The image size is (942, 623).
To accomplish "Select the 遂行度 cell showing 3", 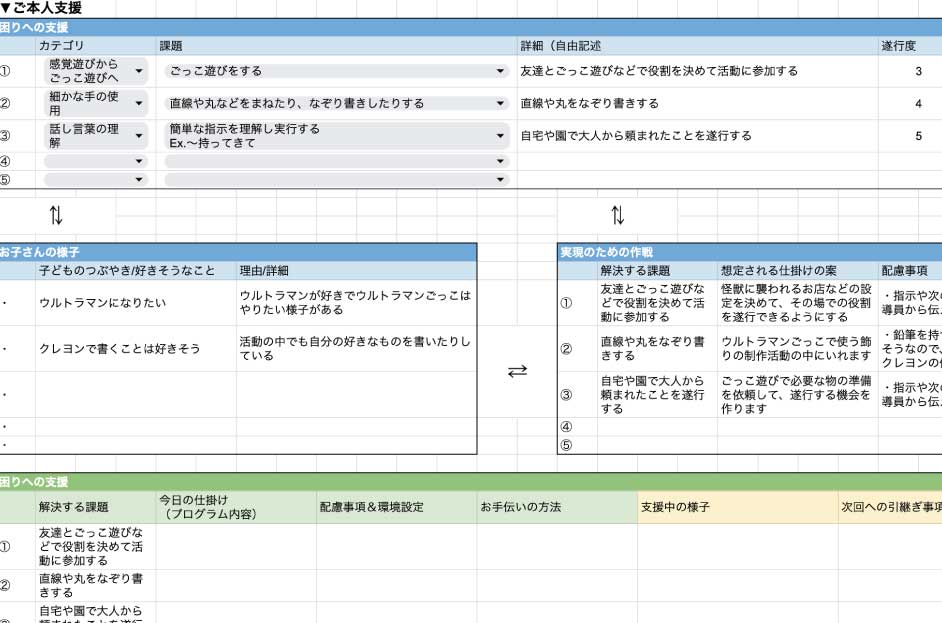I will pos(917,72).
